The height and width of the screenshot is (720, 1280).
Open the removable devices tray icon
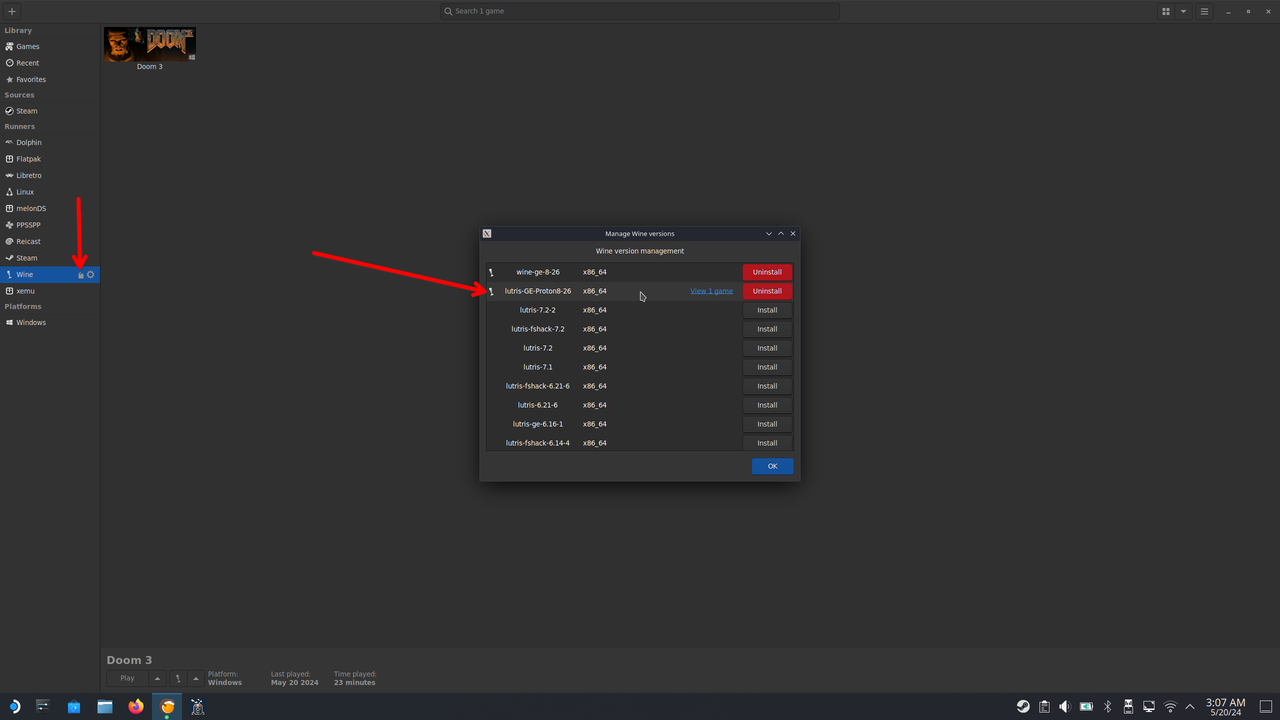pos(1128,706)
